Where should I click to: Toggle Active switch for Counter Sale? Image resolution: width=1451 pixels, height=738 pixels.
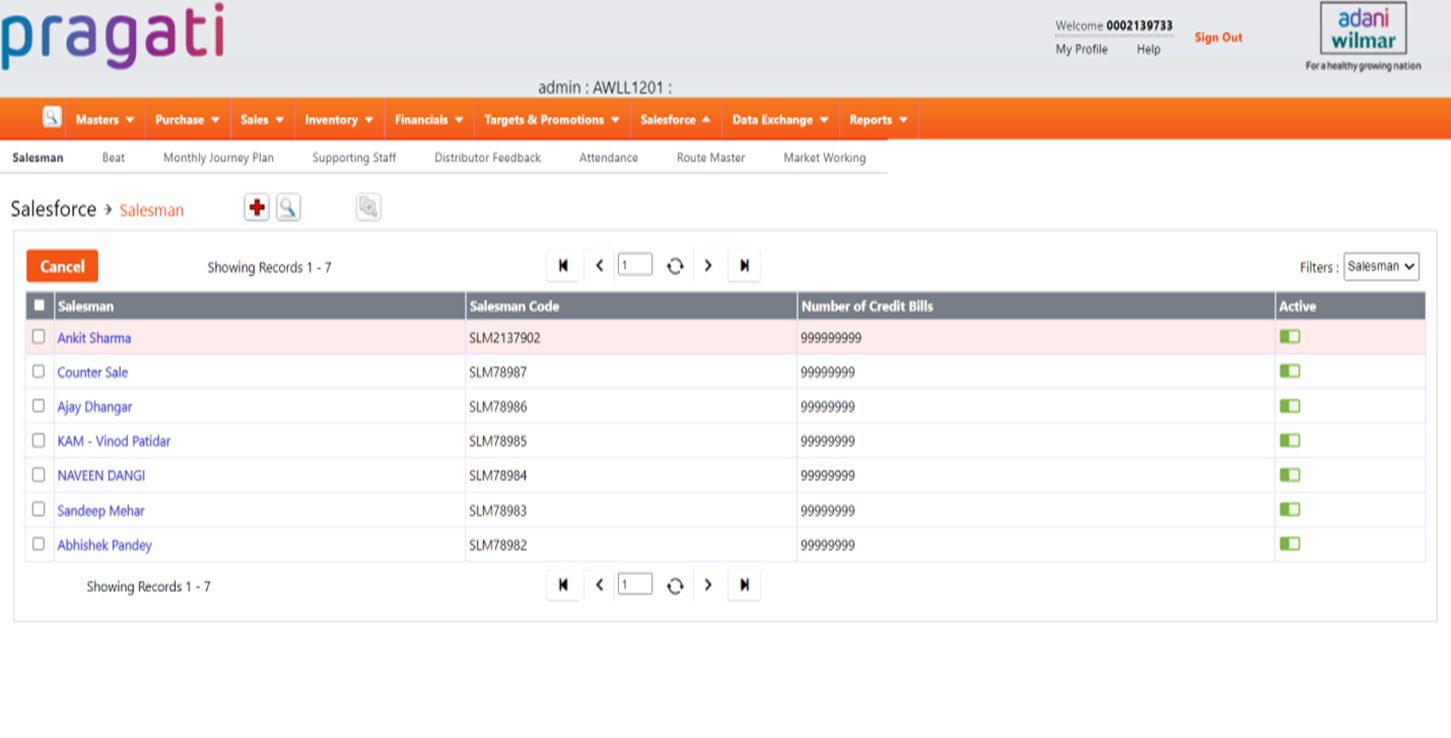(1290, 371)
